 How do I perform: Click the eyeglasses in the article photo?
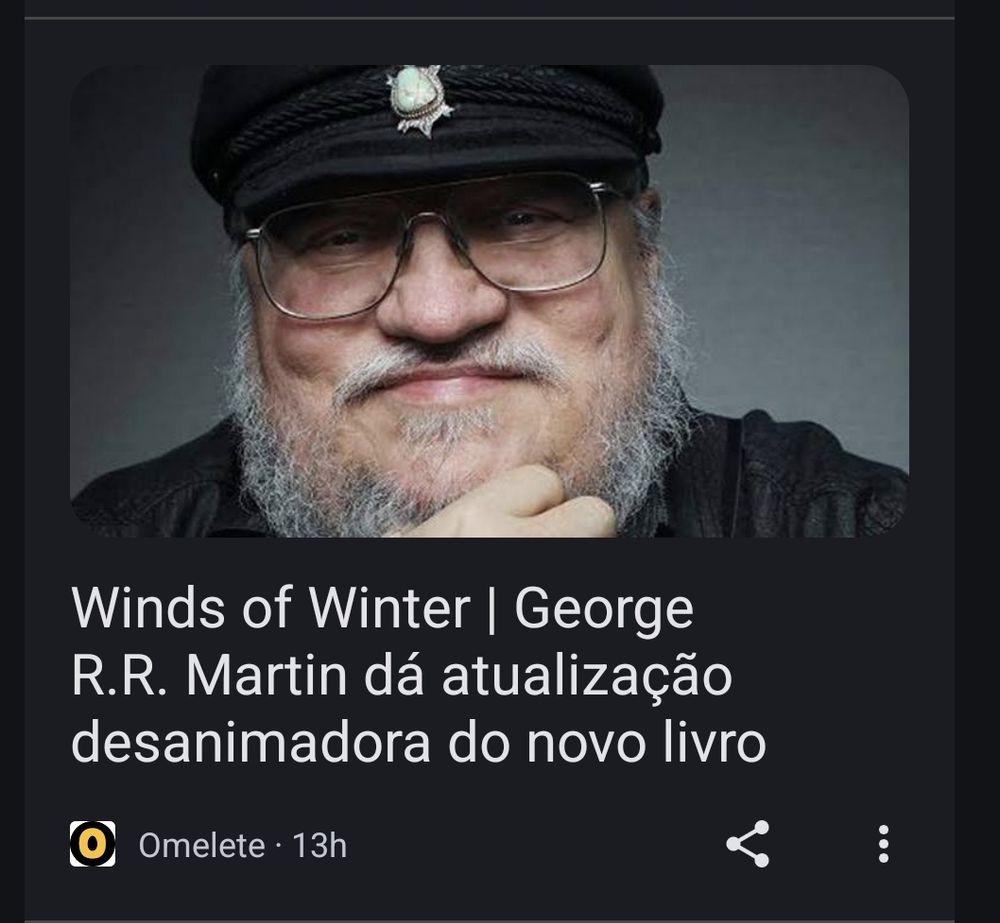(x=426, y=249)
